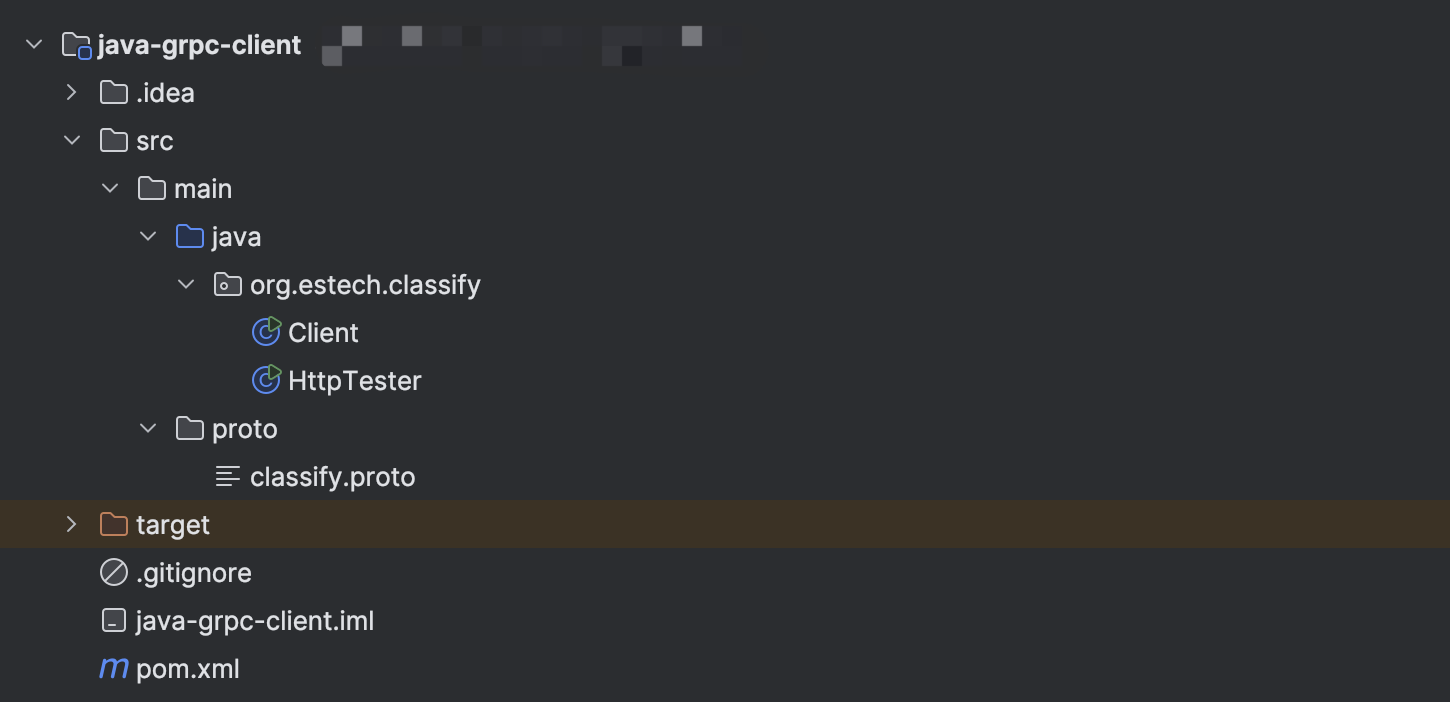The image size is (1450, 702).
Task: Click the java-grpc-client.iml file icon
Action: click(114, 621)
